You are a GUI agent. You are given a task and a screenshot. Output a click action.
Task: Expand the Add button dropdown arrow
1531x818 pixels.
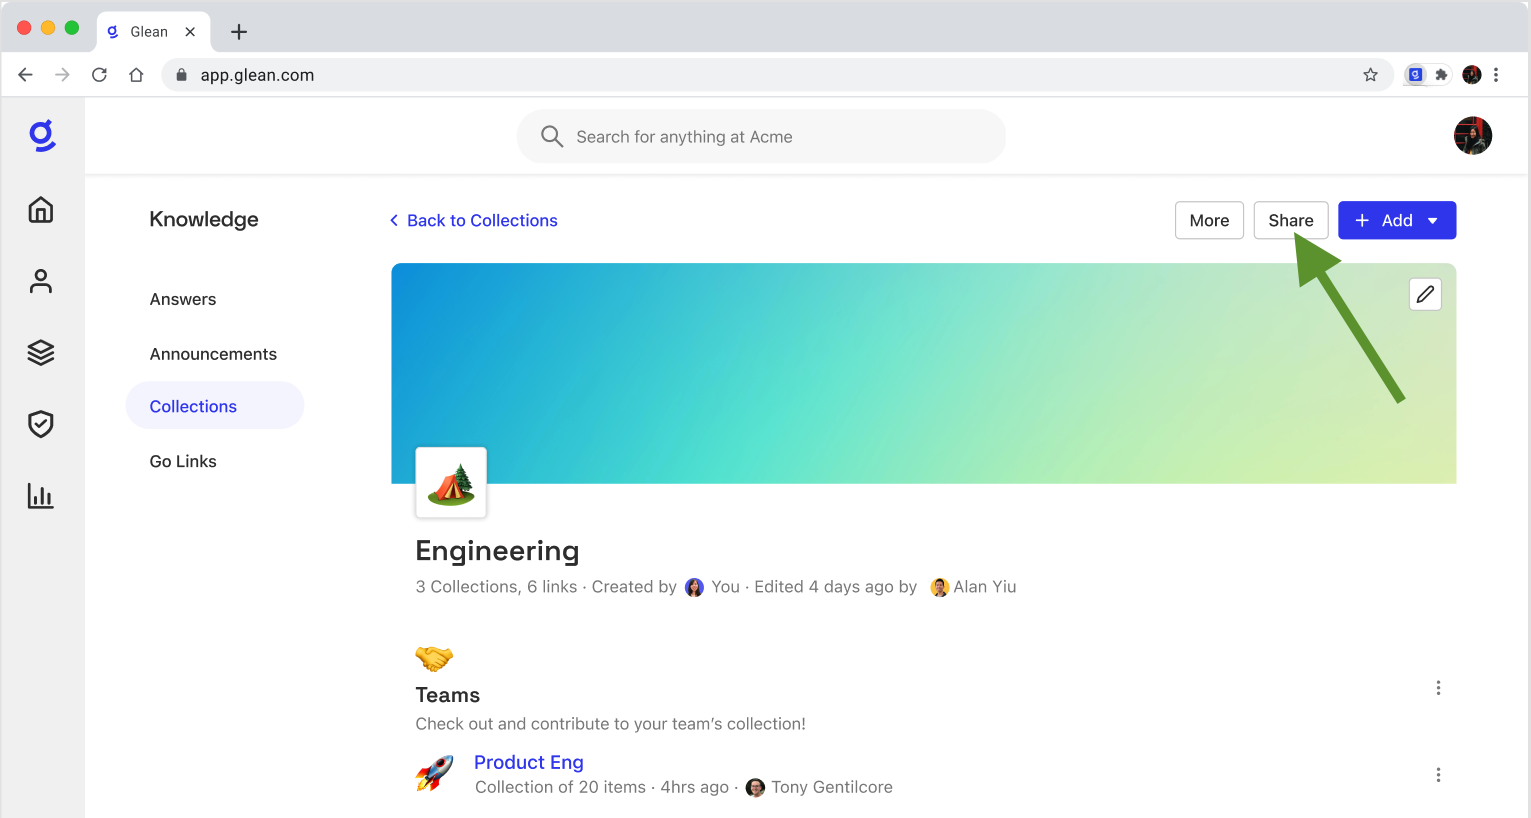[x=1432, y=220]
